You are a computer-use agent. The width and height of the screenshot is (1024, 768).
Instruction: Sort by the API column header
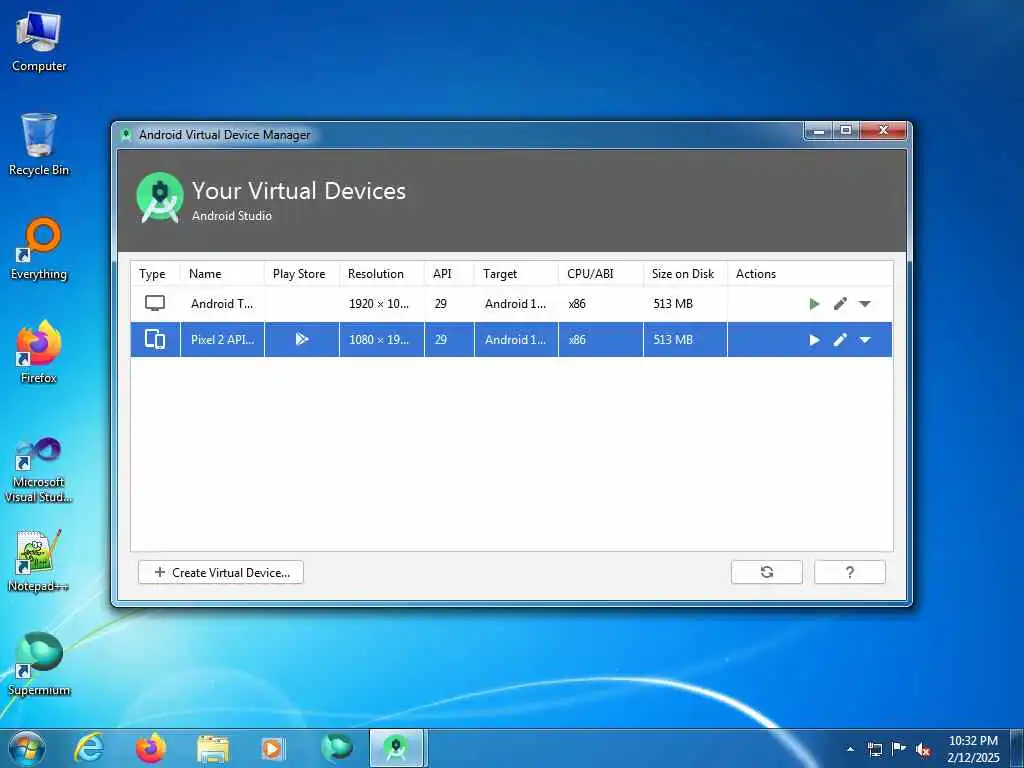pos(449,274)
